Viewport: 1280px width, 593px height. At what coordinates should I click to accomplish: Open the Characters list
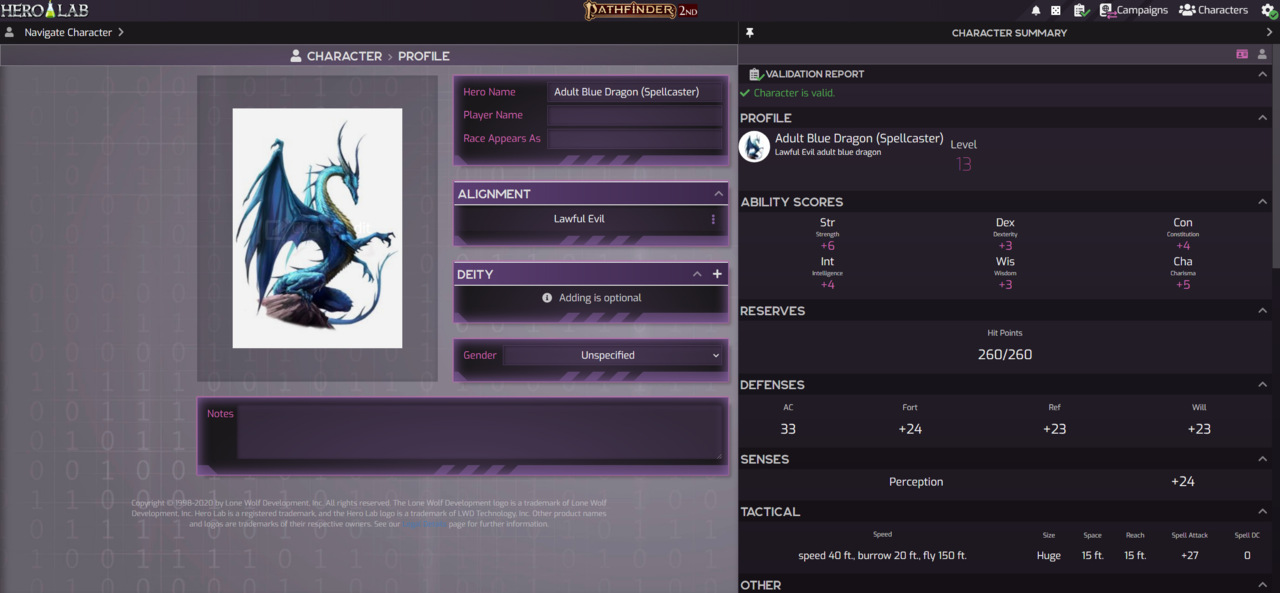(1213, 10)
